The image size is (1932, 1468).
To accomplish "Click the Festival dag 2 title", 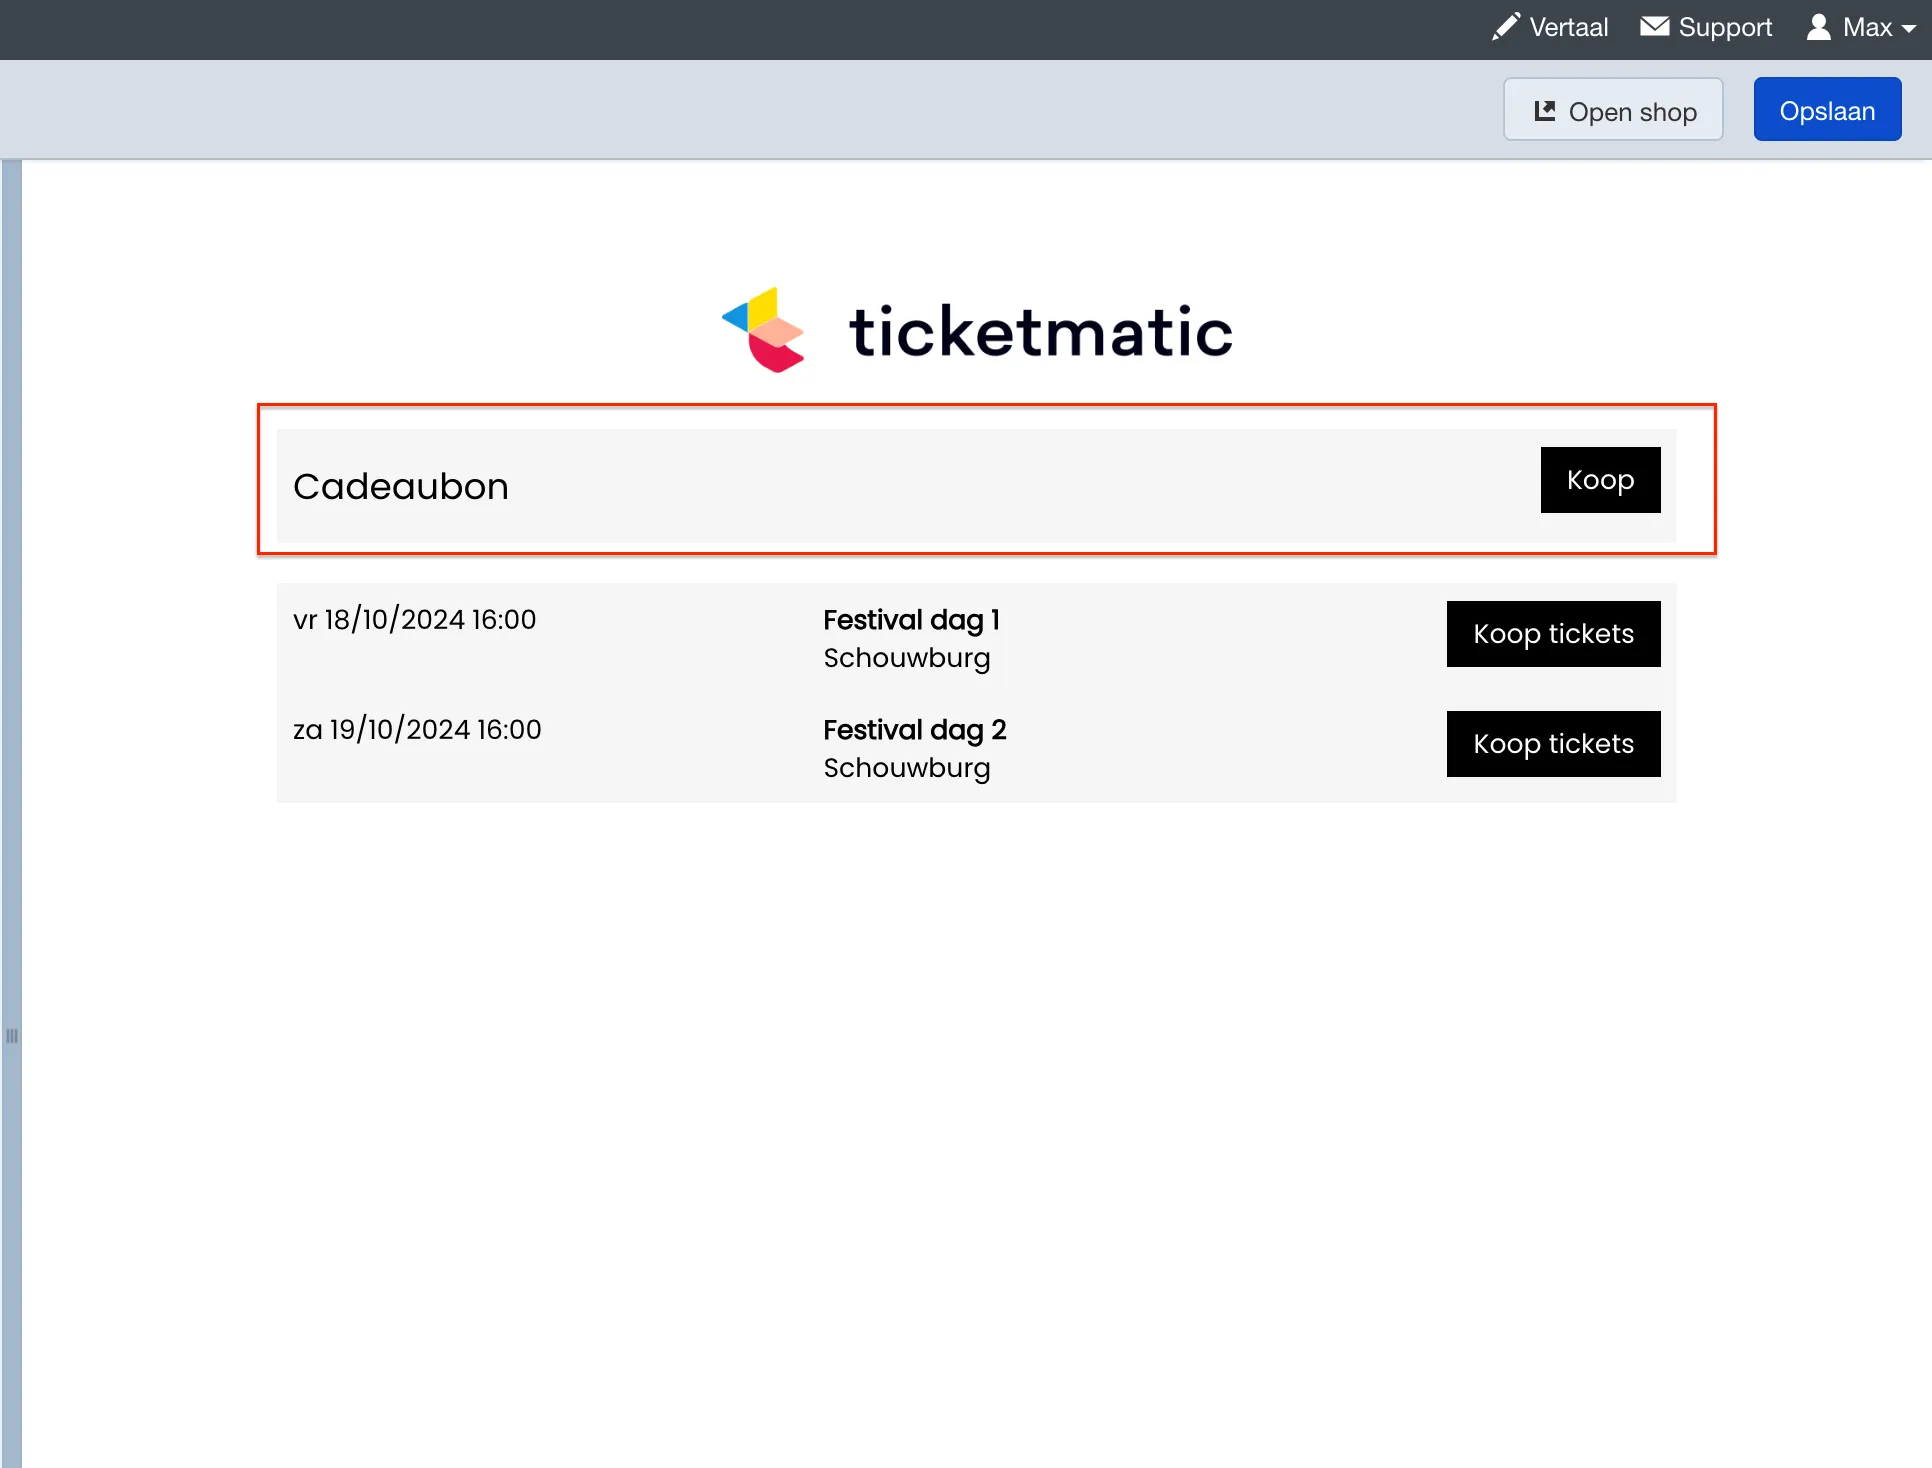I will click(914, 730).
